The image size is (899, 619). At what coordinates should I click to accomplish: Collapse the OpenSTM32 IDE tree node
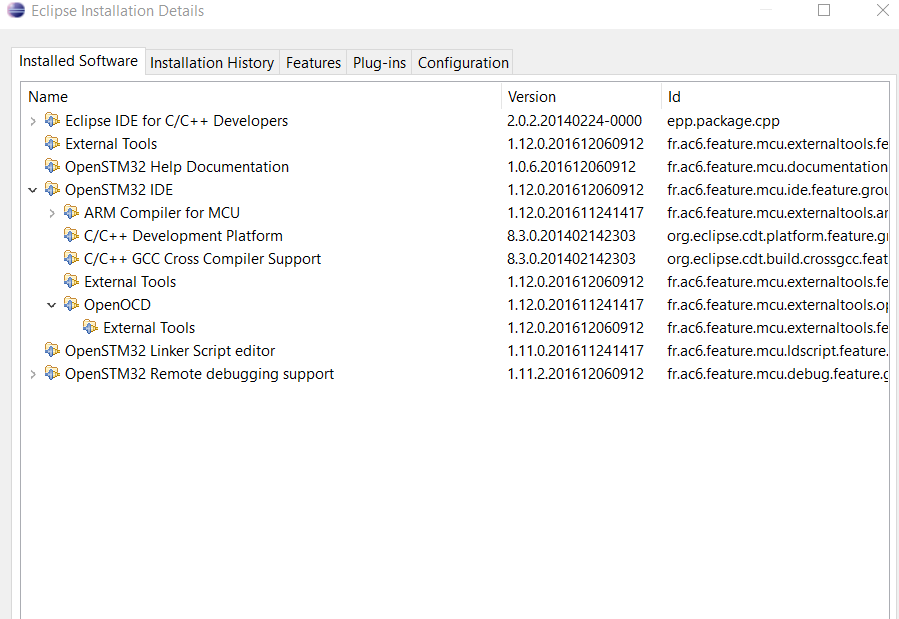pos(33,190)
